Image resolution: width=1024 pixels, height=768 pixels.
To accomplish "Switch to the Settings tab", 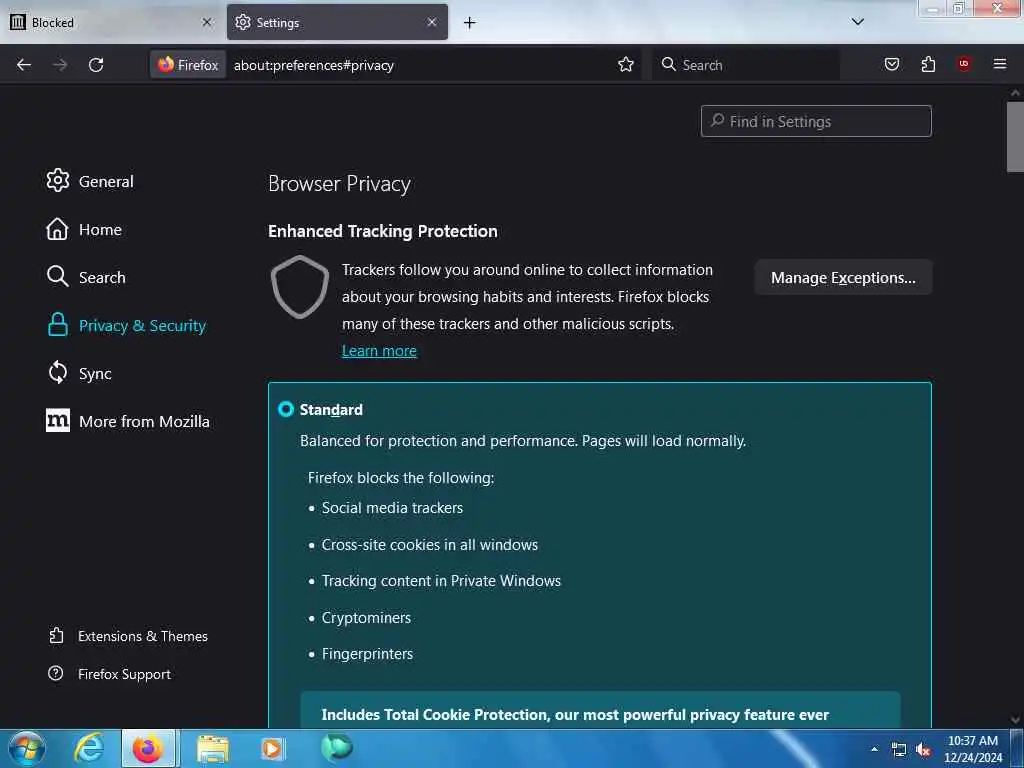I will [337, 22].
